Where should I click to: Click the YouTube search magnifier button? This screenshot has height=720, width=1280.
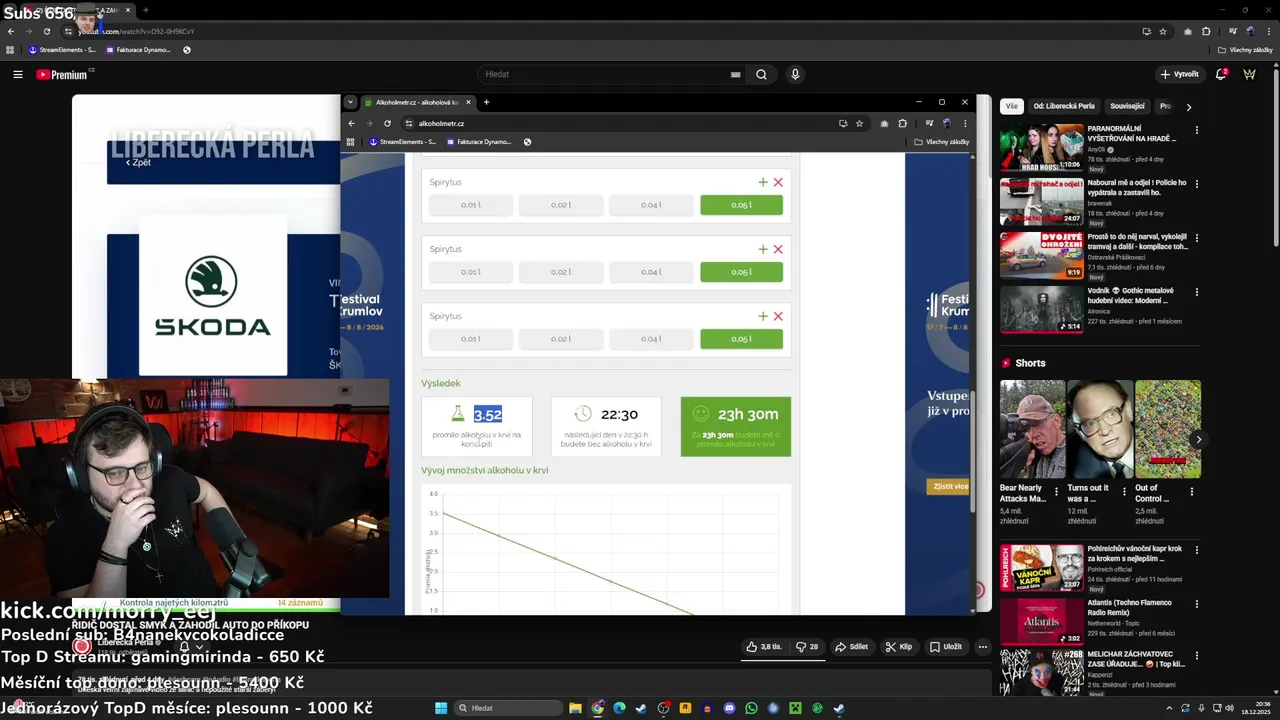pos(761,74)
